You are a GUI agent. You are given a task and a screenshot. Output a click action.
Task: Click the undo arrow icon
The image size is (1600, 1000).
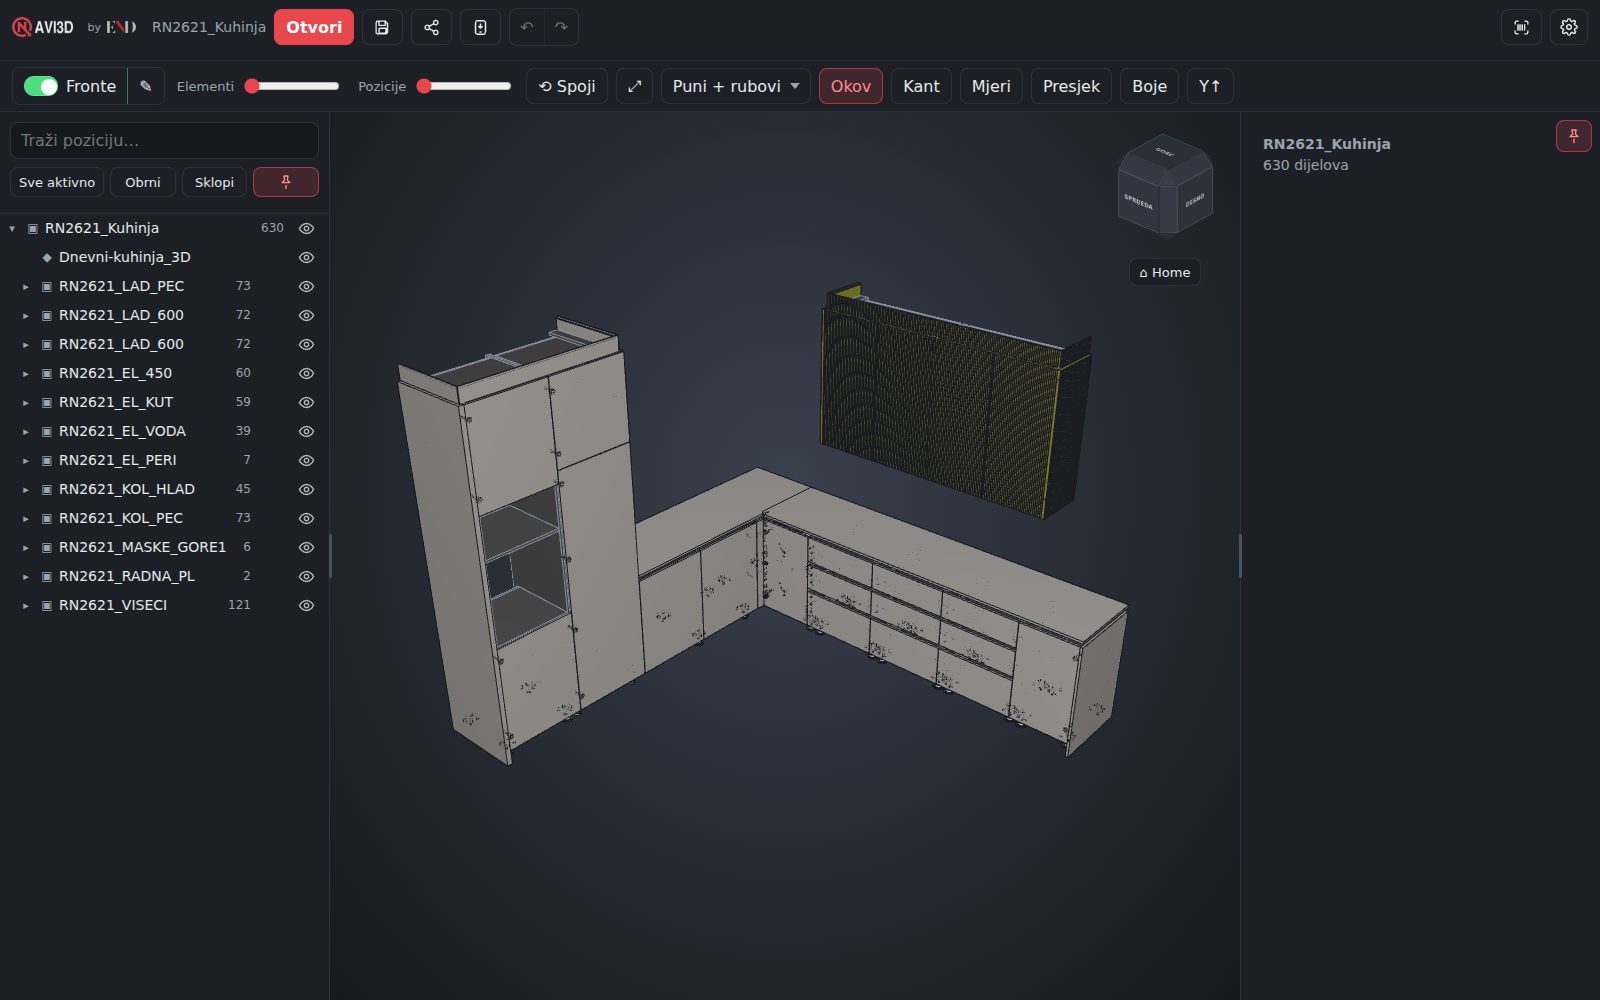(x=527, y=27)
